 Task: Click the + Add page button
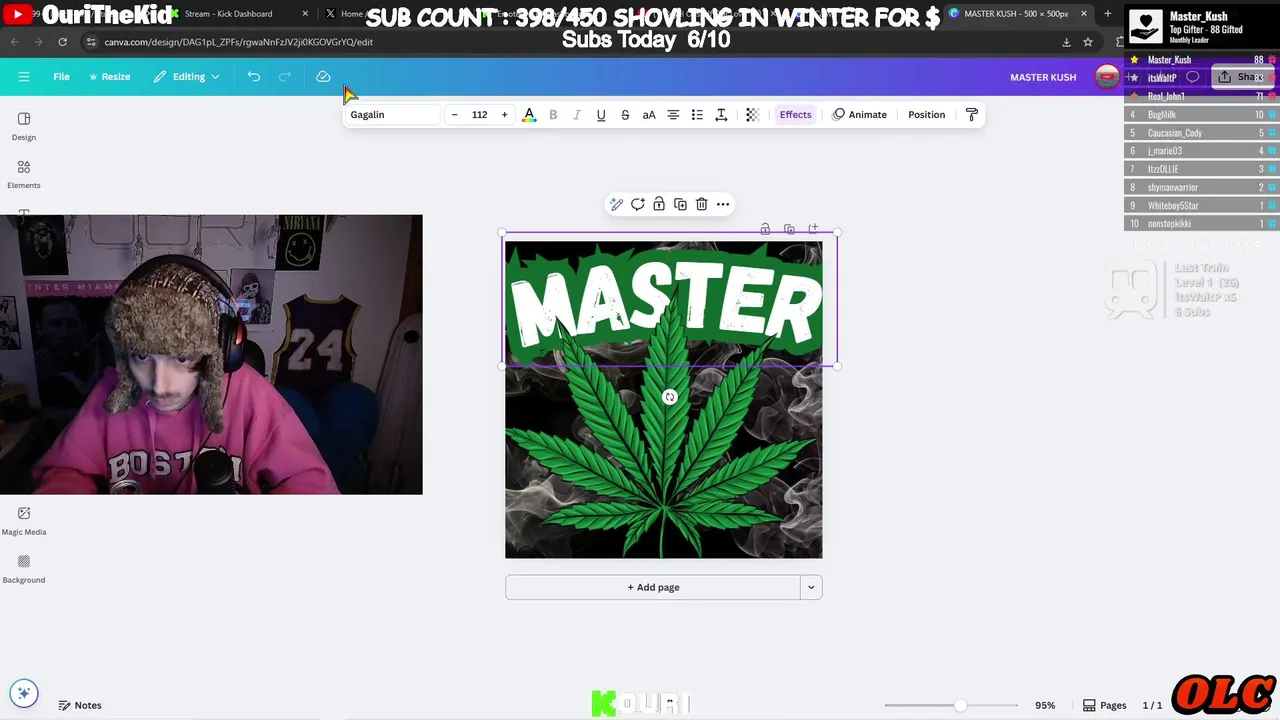[653, 588]
